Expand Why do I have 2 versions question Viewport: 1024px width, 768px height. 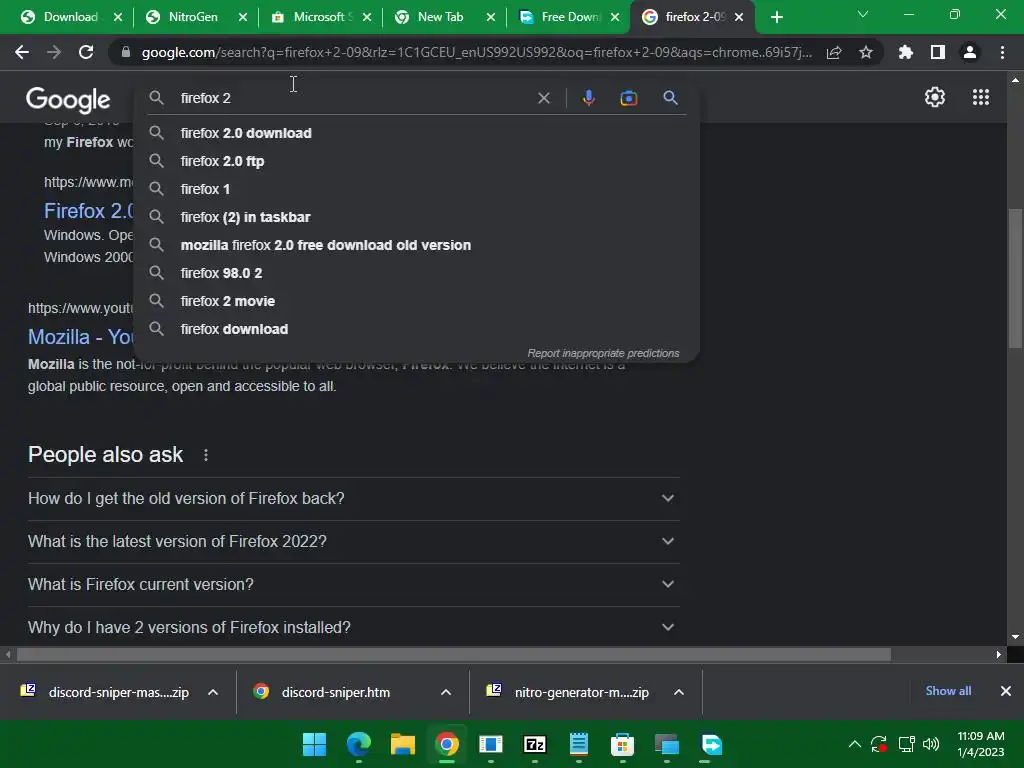[x=353, y=628]
